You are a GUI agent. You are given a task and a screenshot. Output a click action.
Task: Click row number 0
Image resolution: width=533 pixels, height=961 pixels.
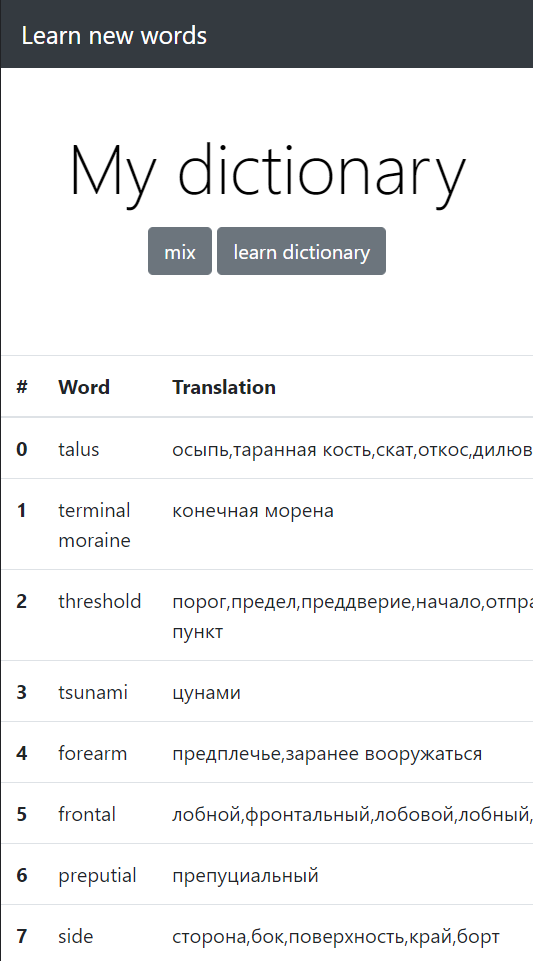(x=21, y=449)
